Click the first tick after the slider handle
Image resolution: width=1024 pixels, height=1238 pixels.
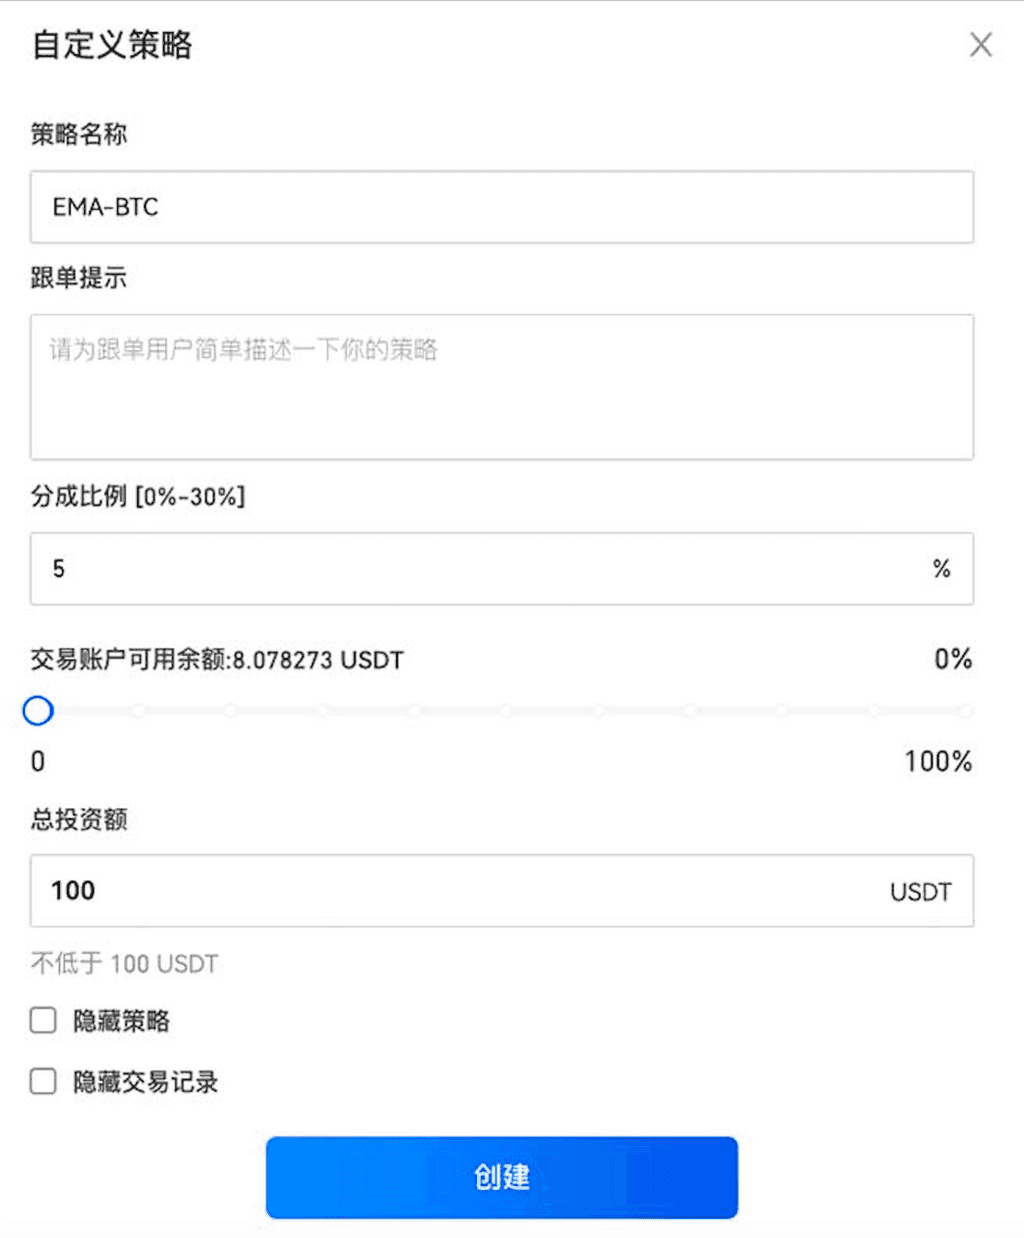point(138,711)
